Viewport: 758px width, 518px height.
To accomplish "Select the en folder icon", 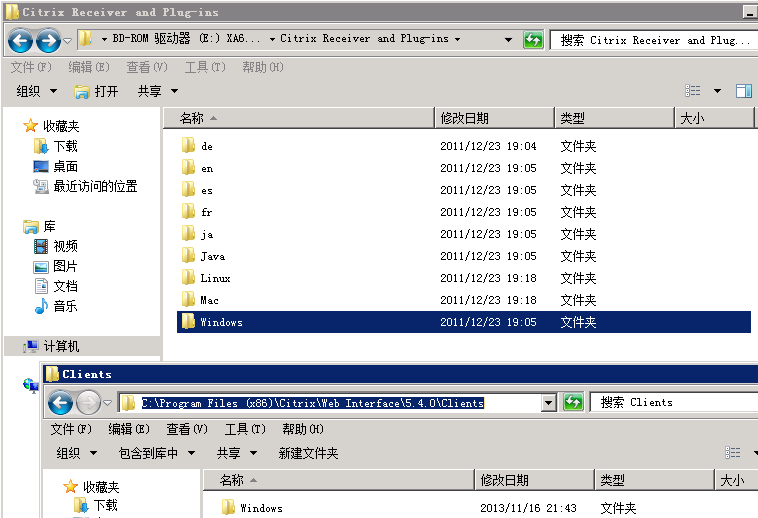I will pyautogui.click(x=189, y=167).
